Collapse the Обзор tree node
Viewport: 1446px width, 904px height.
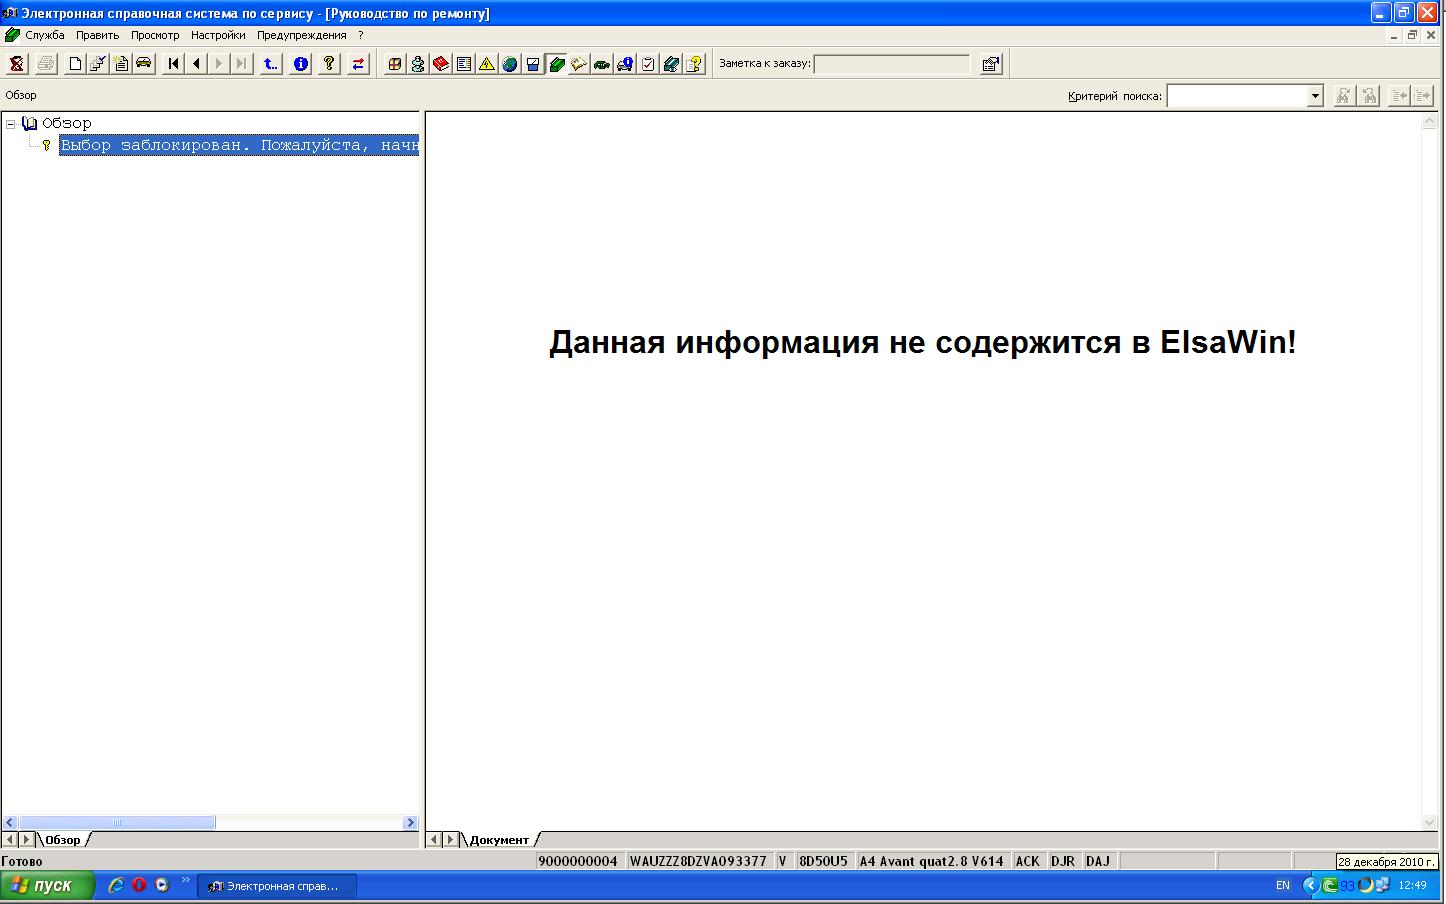pyautogui.click(x=11, y=124)
